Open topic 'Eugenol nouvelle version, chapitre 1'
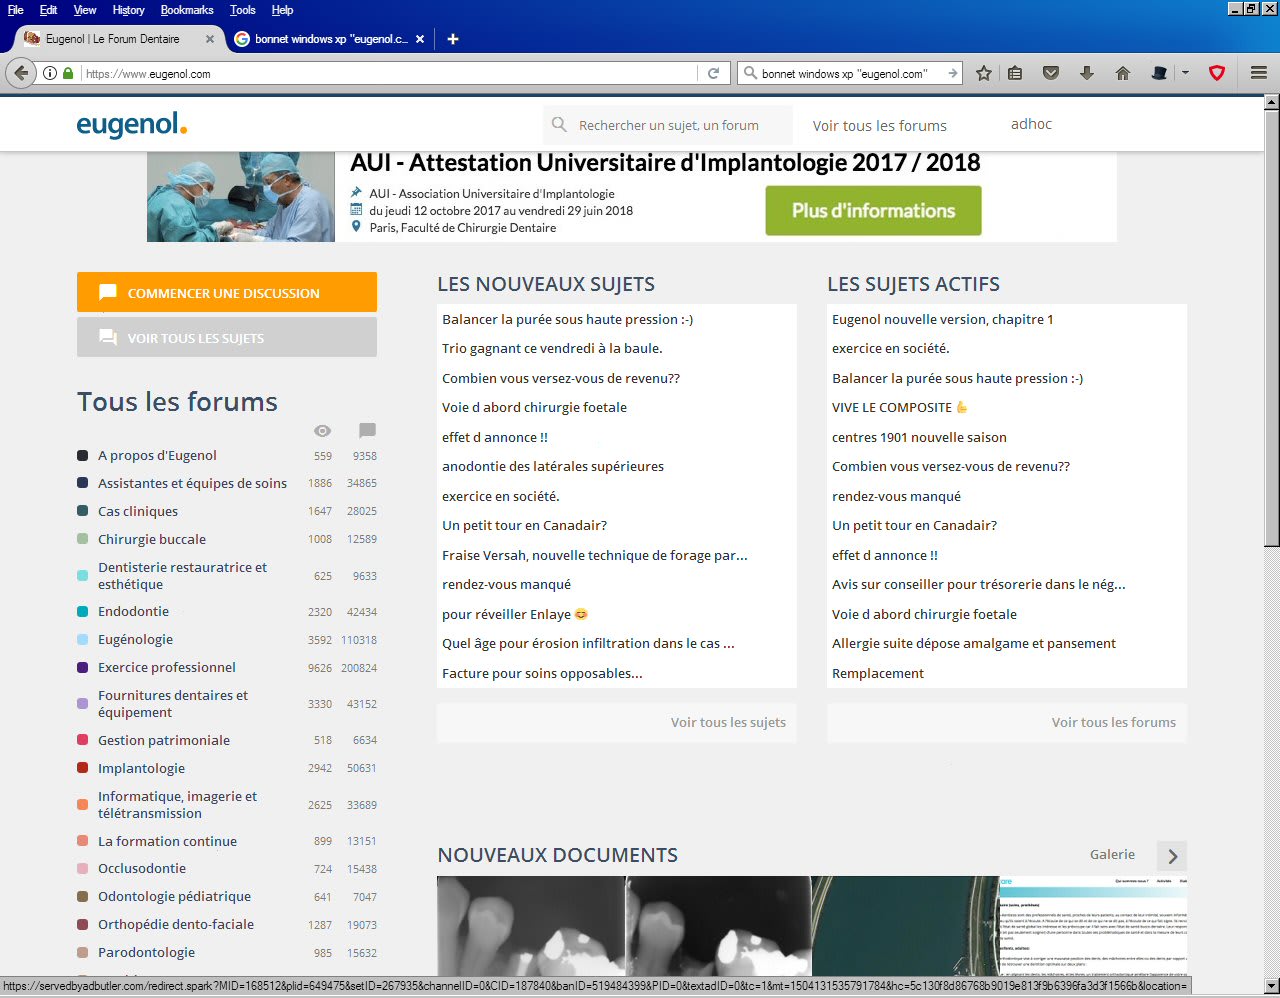Screen dimensions: 1280x998 (942, 319)
